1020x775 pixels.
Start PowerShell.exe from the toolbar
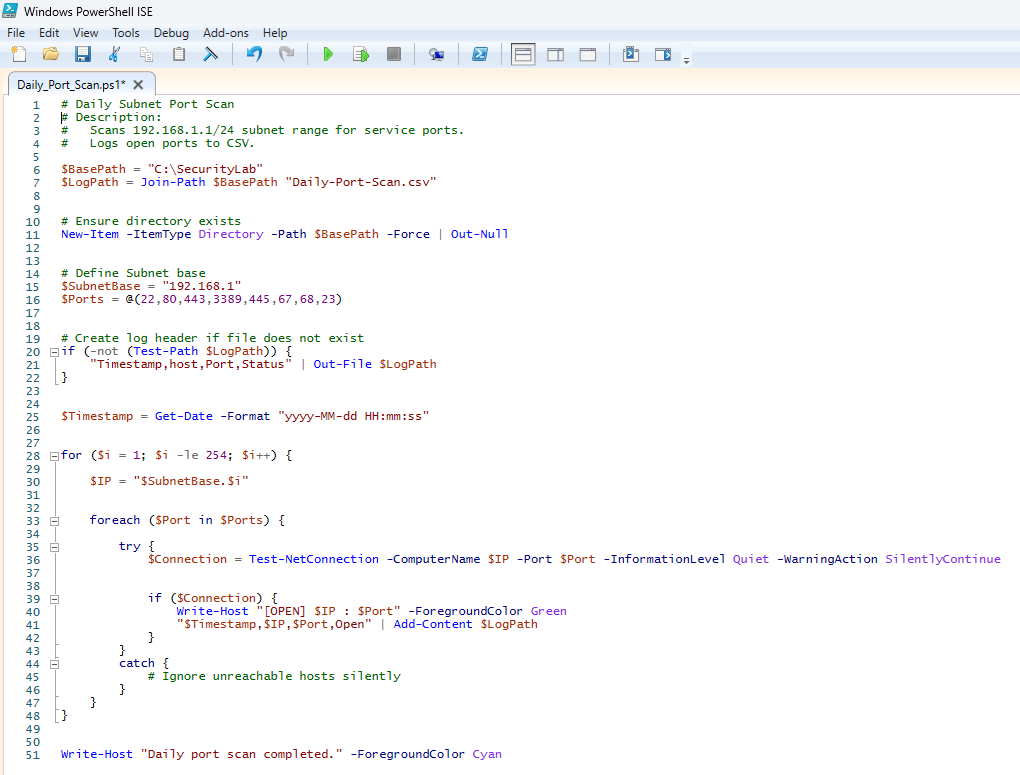coord(480,54)
